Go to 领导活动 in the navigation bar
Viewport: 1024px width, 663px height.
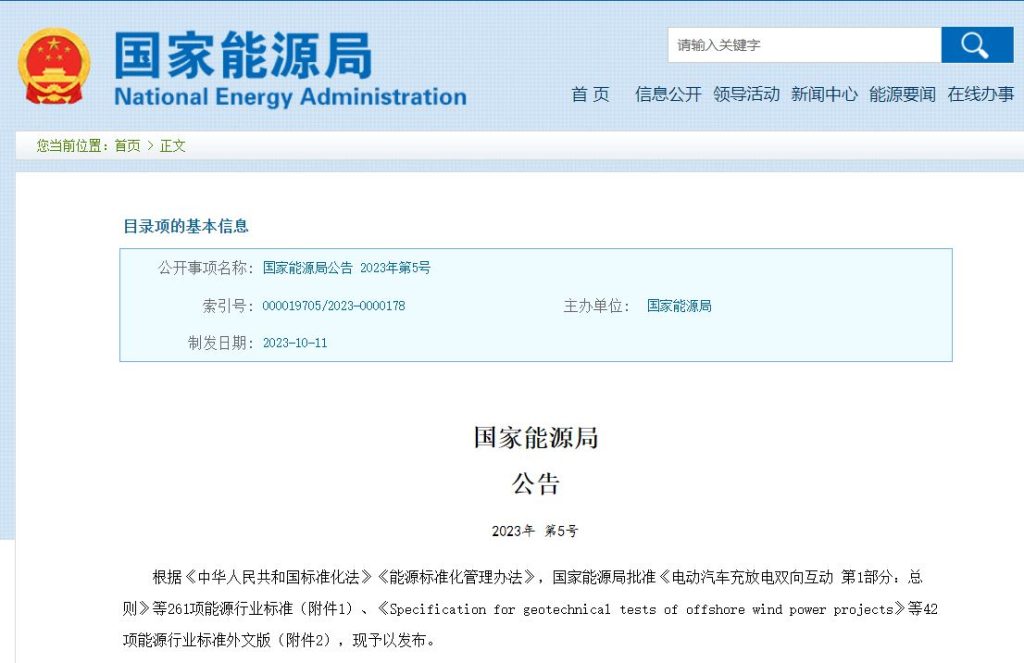[746, 94]
